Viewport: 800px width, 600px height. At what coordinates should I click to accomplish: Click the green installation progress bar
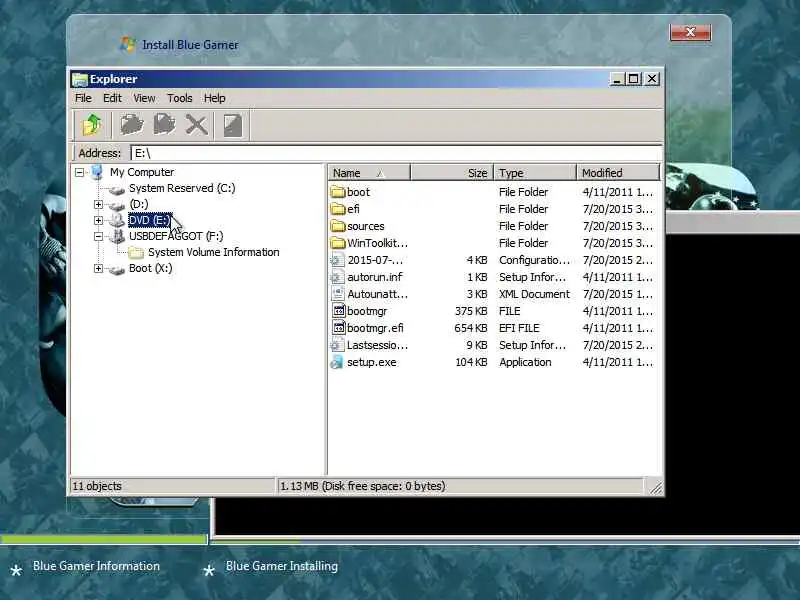[x=104, y=539]
